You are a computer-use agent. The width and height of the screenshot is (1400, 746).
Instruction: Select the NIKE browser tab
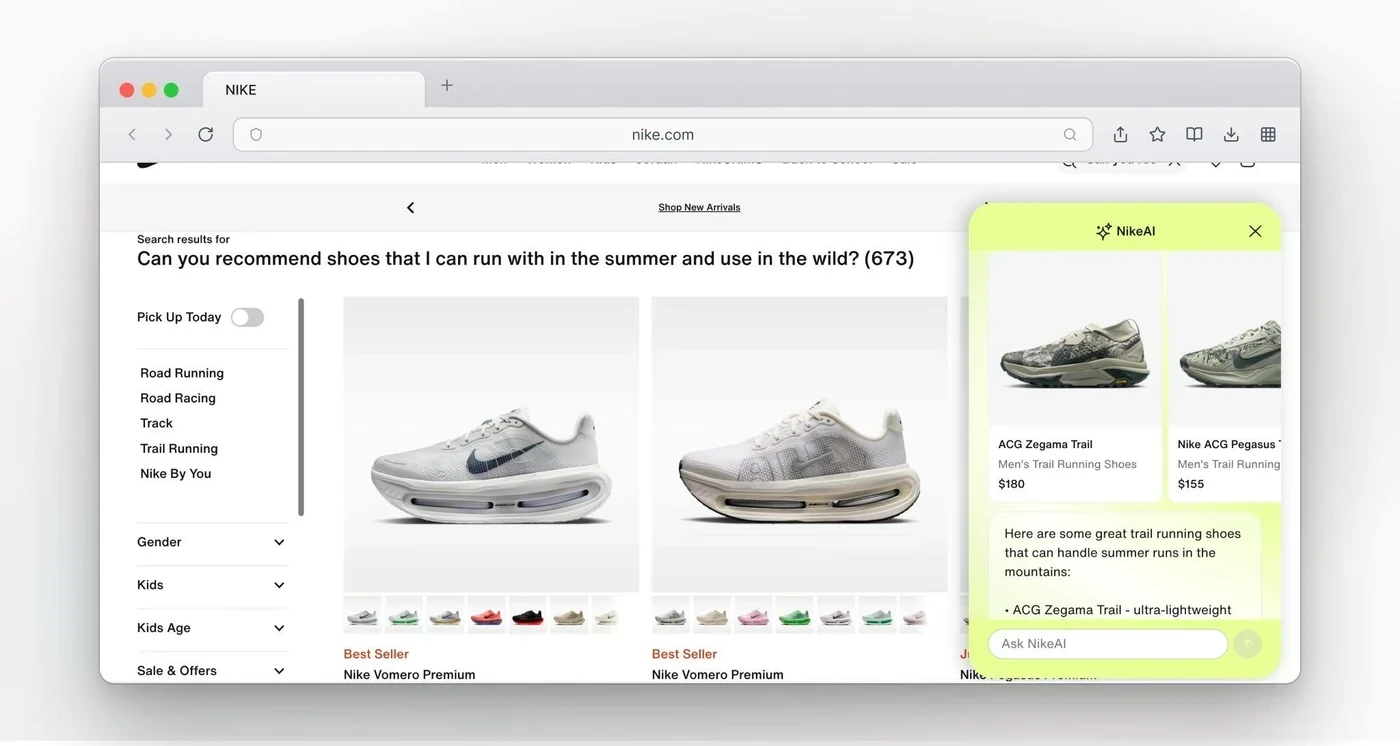(314, 90)
